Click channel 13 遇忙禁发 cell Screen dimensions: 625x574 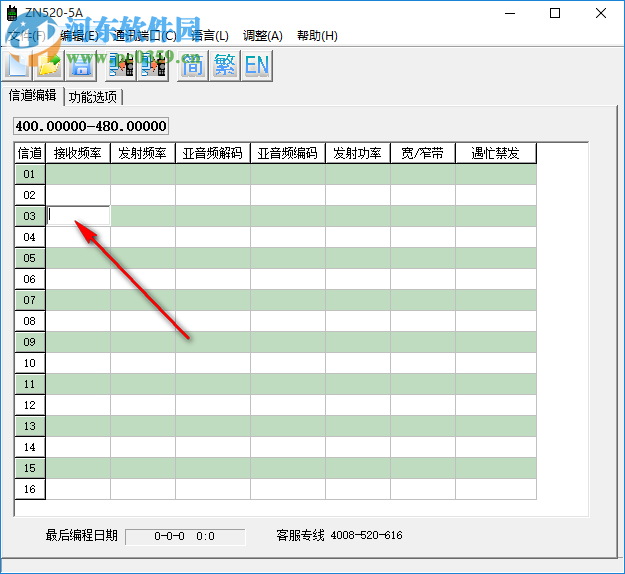point(496,426)
